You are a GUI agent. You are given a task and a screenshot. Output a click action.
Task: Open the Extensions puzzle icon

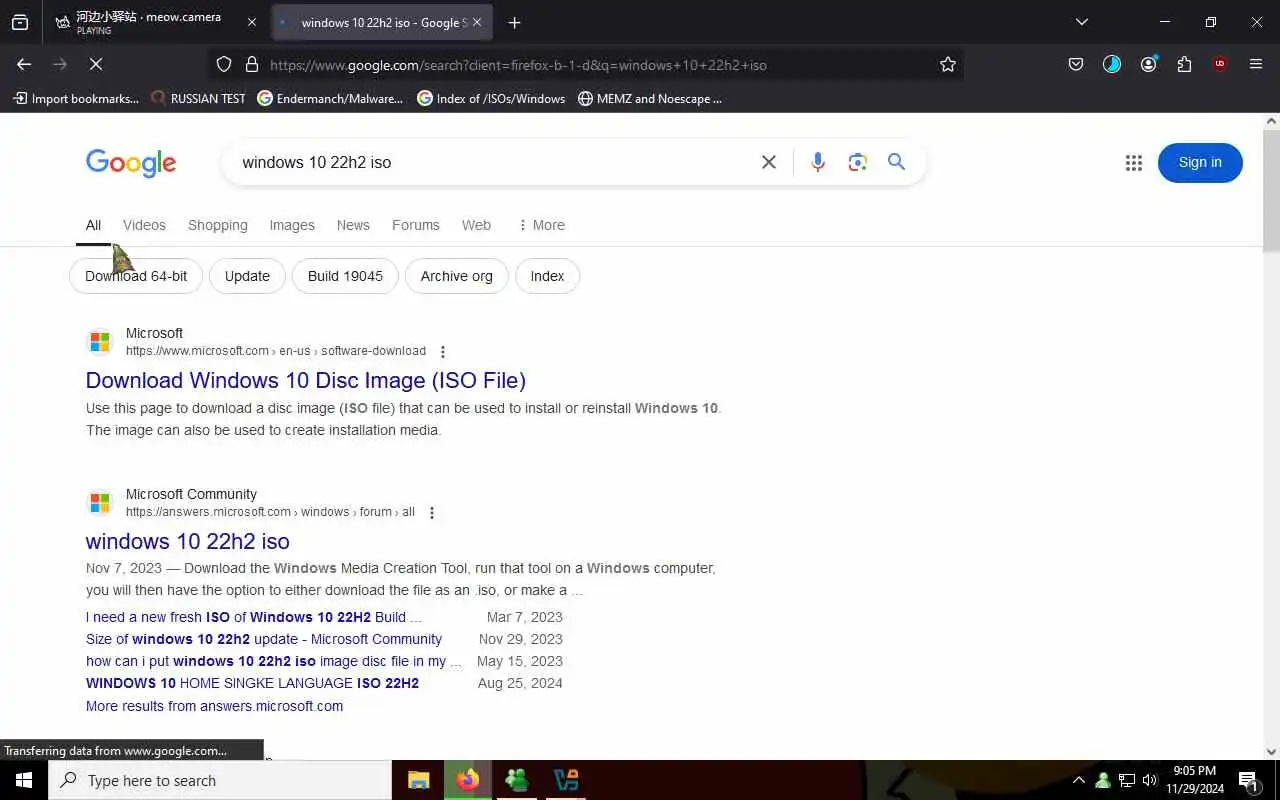coord(1184,64)
